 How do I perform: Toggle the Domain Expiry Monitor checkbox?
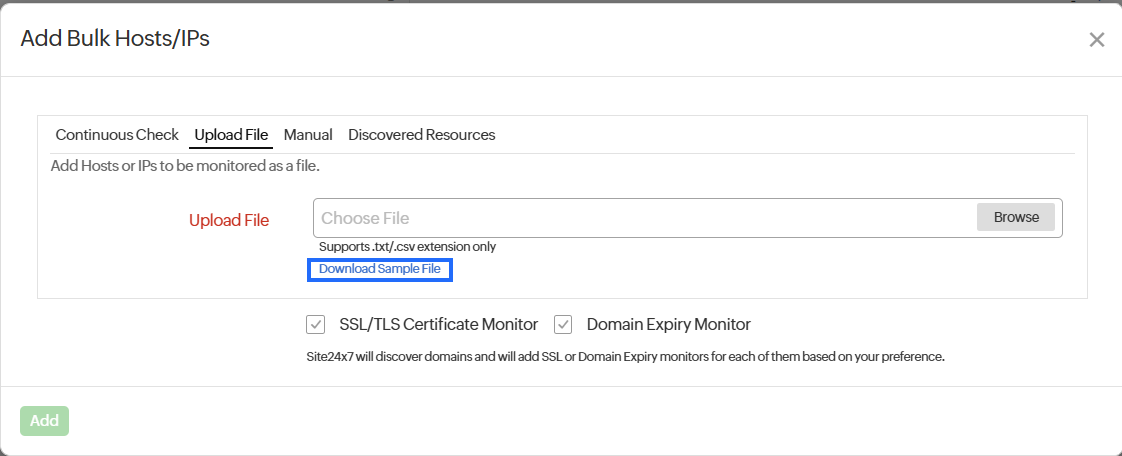pyautogui.click(x=563, y=324)
